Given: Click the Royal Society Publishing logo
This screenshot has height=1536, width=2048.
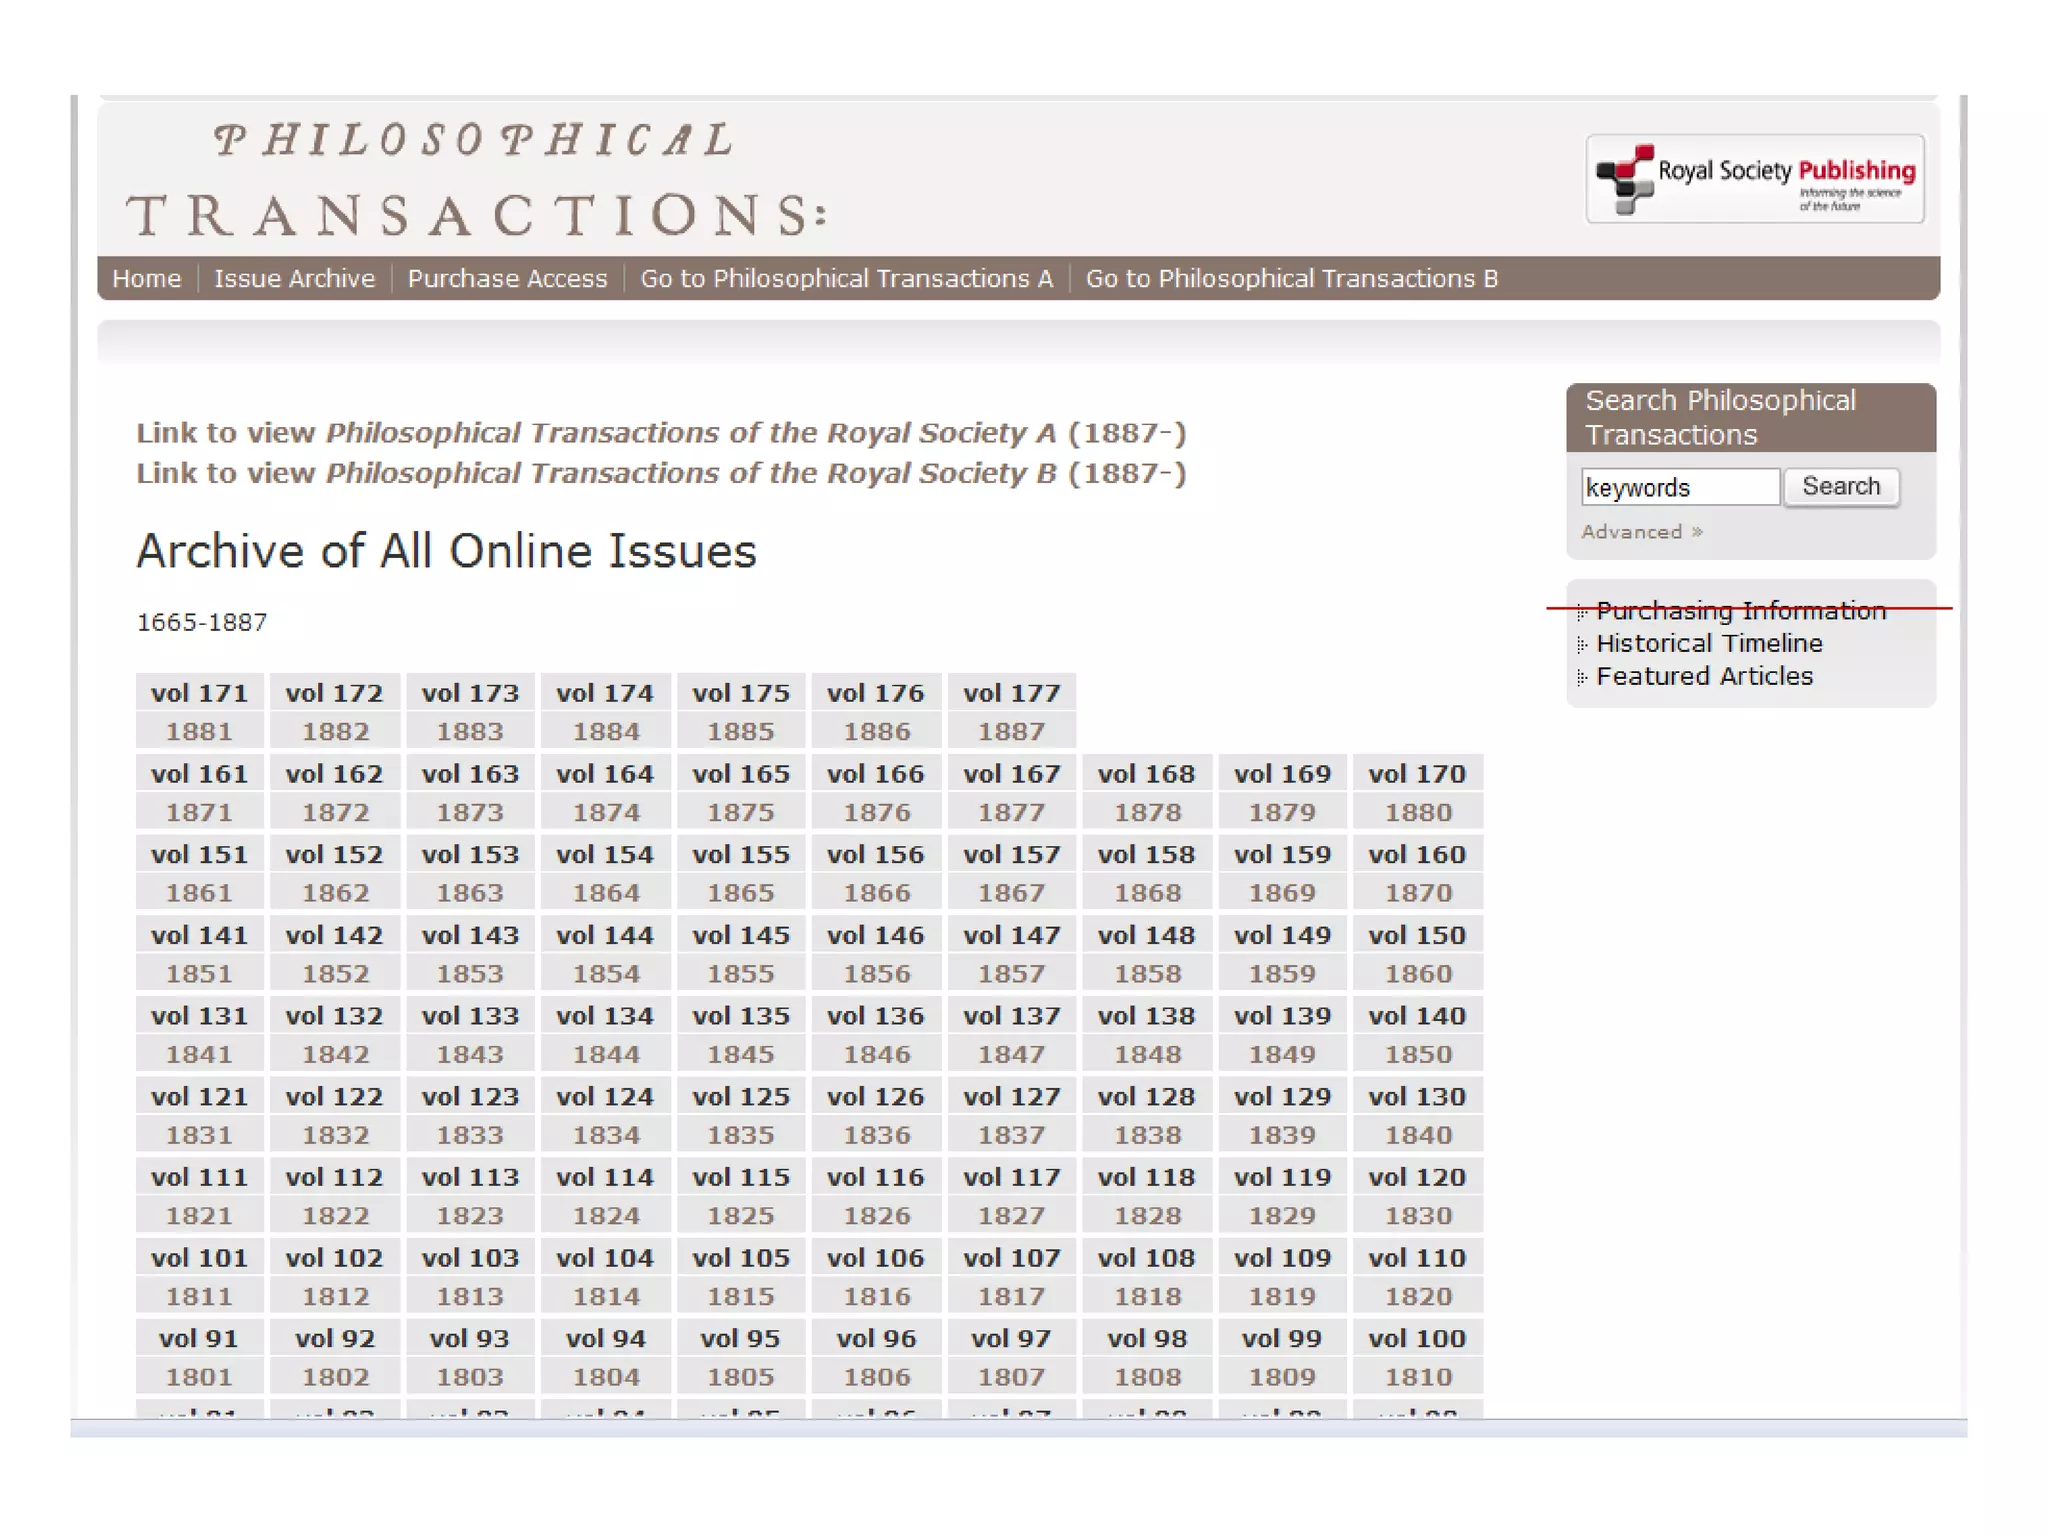Looking at the screenshot, I should pos(1754,179).
